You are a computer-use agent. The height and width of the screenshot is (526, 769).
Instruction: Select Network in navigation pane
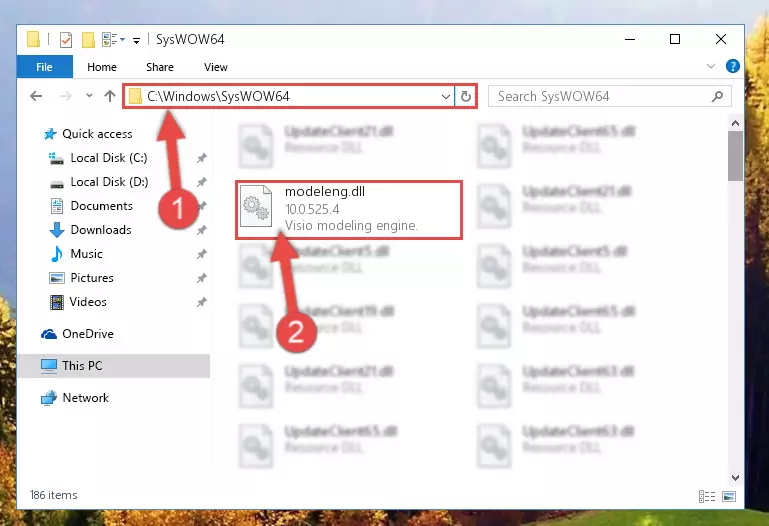[75, 398]
